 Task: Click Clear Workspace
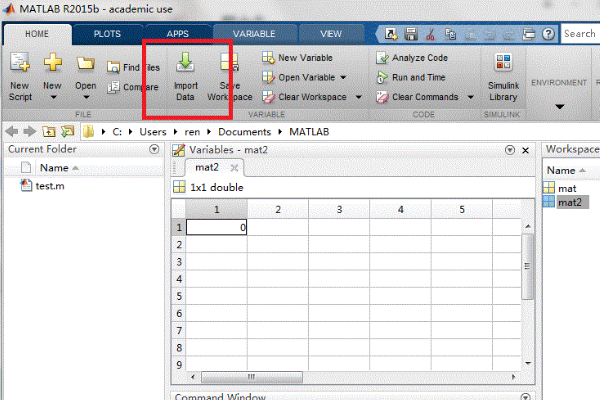coord(305,97)
